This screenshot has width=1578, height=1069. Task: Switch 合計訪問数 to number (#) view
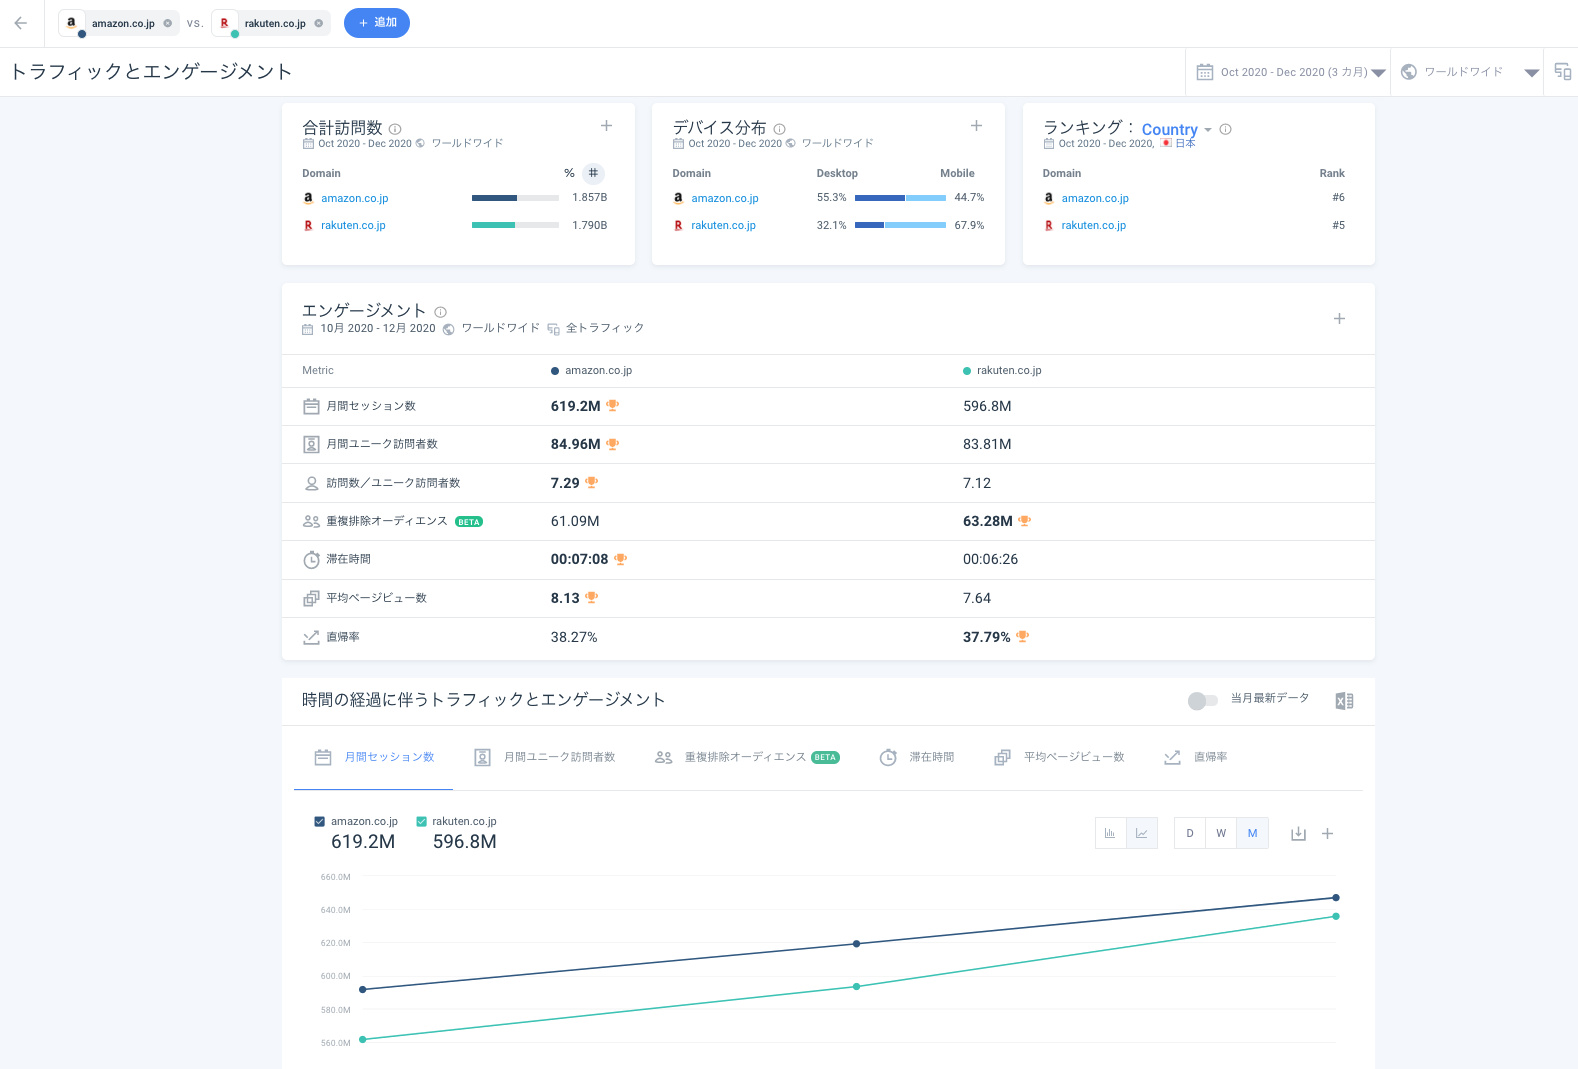pos(593,173)
